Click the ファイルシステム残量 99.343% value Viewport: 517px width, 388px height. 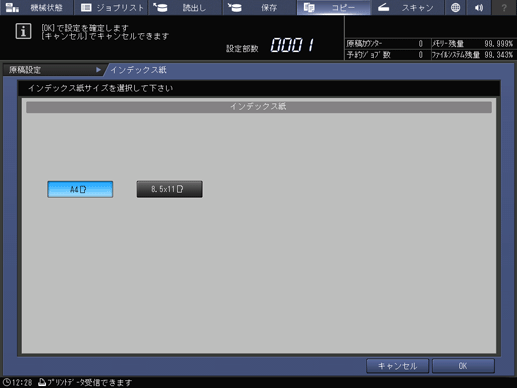pyautogui.click(x=499, y=55)
